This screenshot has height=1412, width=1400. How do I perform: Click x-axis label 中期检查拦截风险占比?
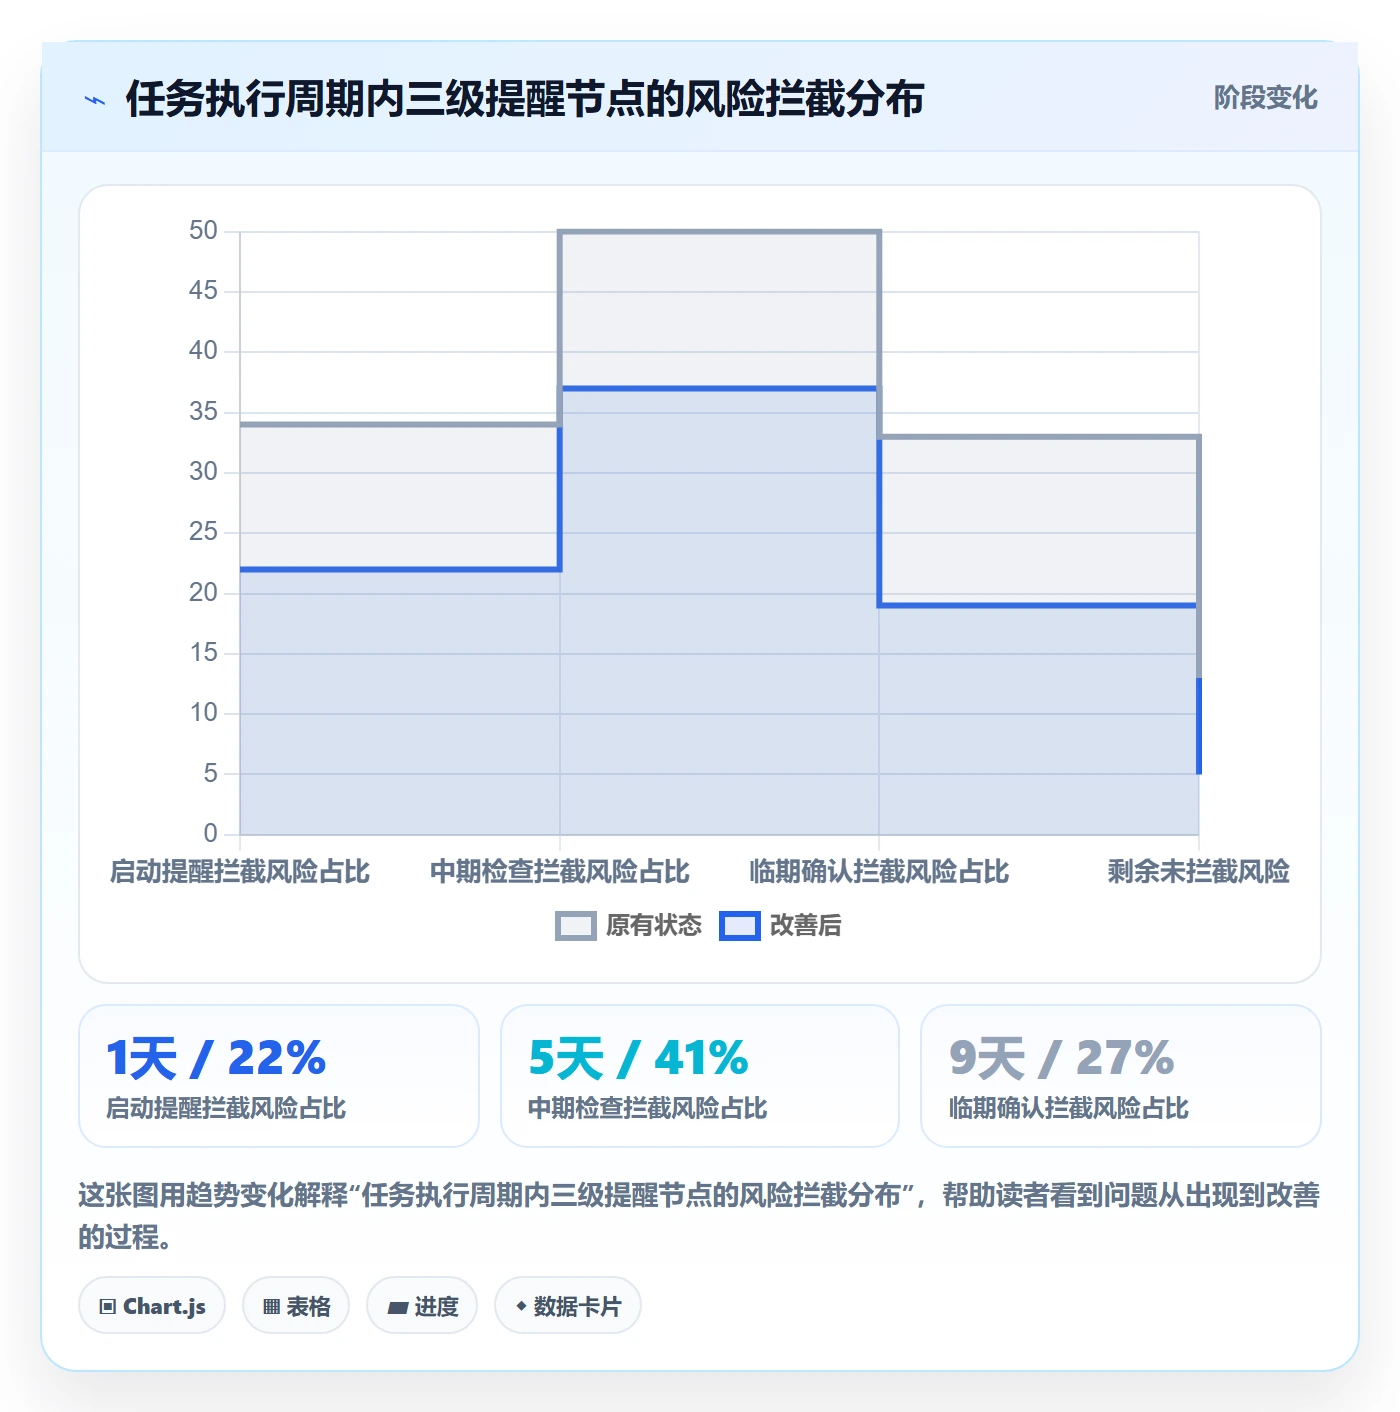click(560, 872)
